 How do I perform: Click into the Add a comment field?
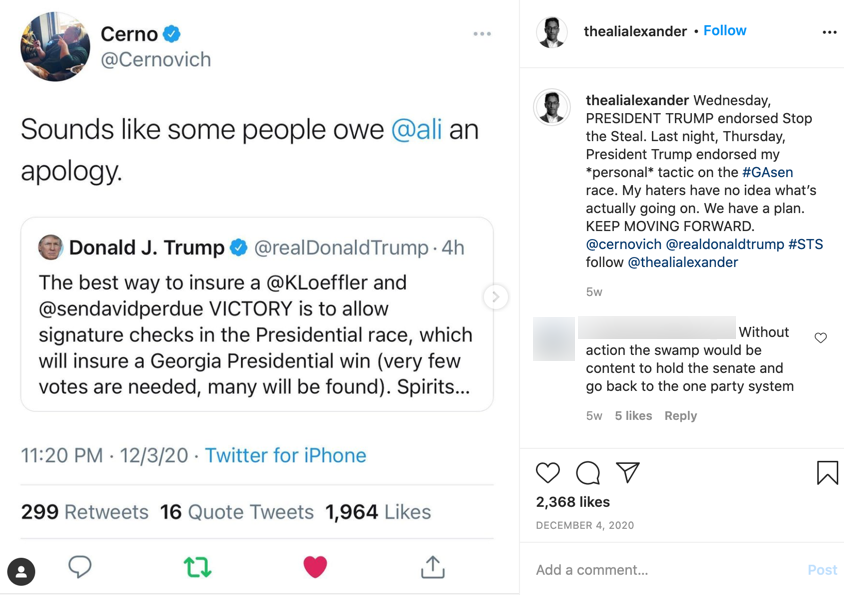pyautogui.click(x=660, y=570)
